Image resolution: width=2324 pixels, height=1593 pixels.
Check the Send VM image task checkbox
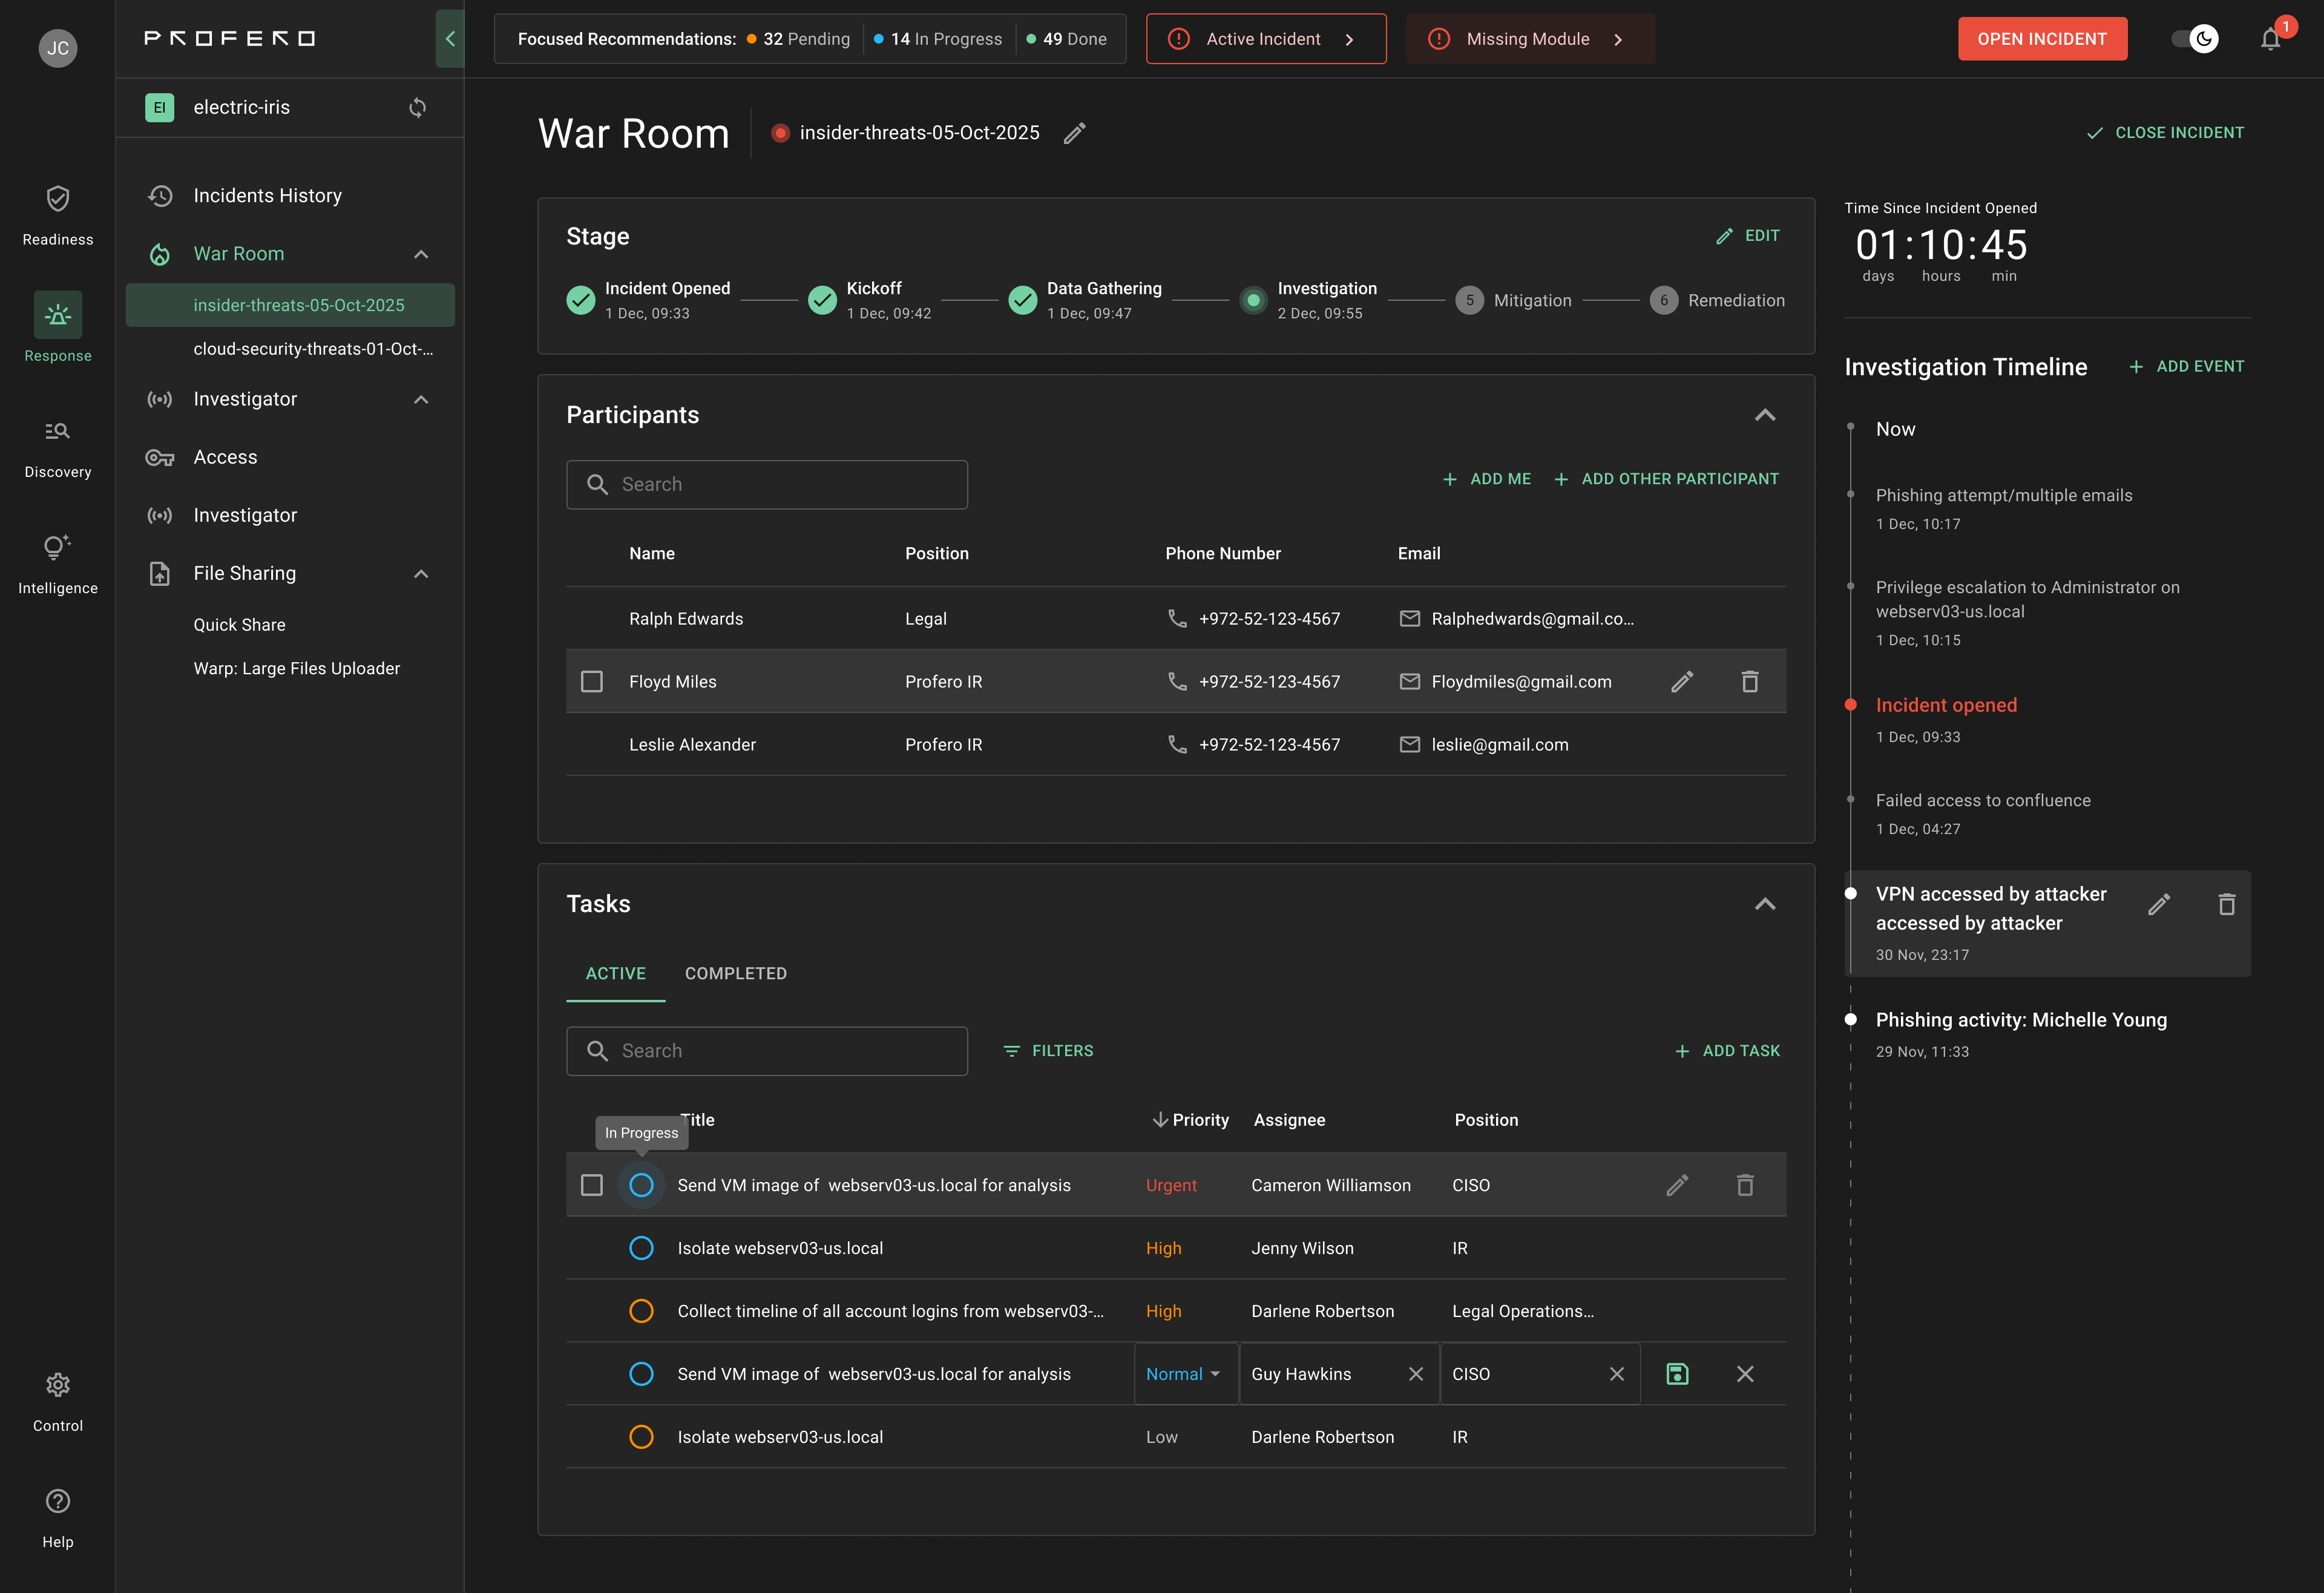592,1184
